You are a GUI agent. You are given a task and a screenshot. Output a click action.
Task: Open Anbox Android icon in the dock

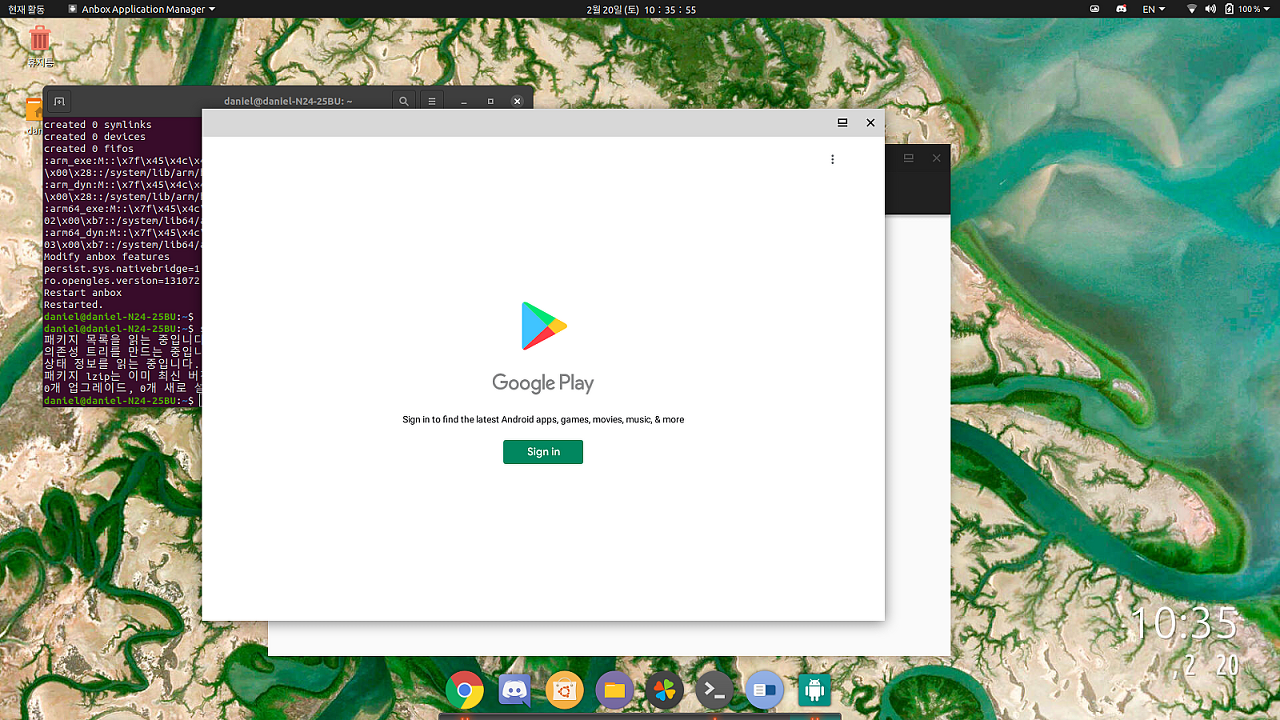click(815, 690)
